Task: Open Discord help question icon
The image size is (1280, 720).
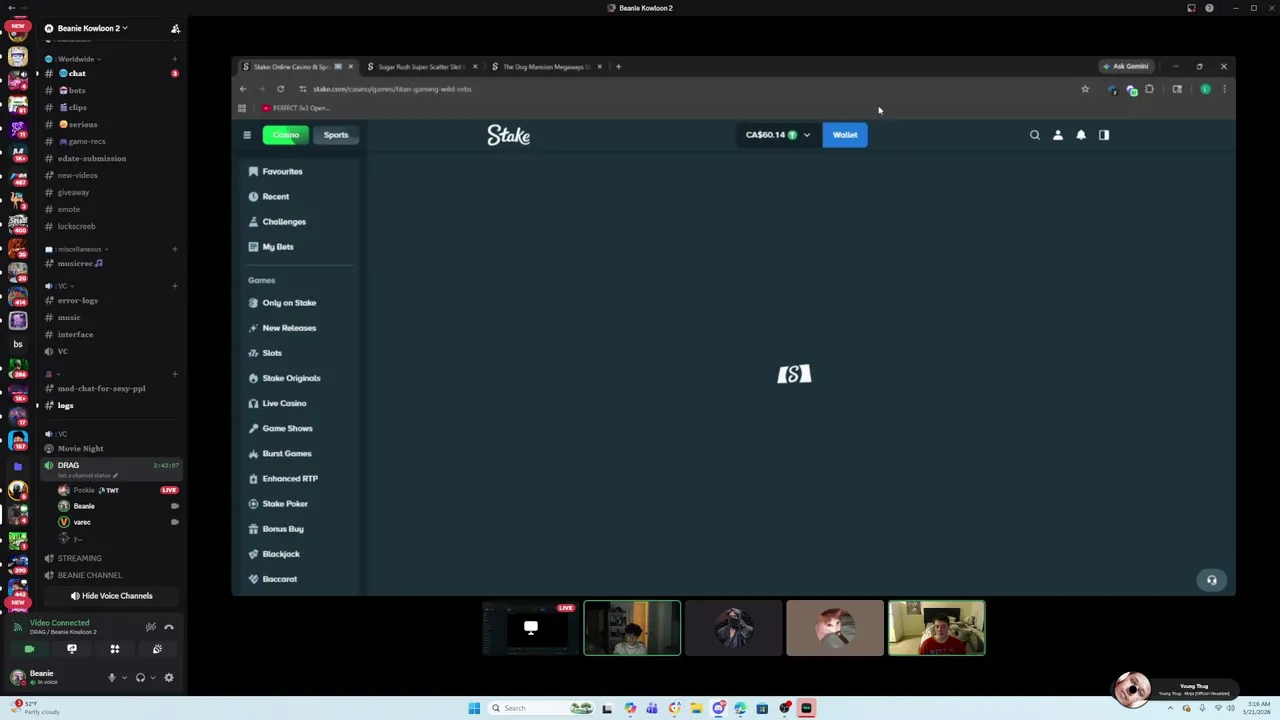Action: point(1209,8)
